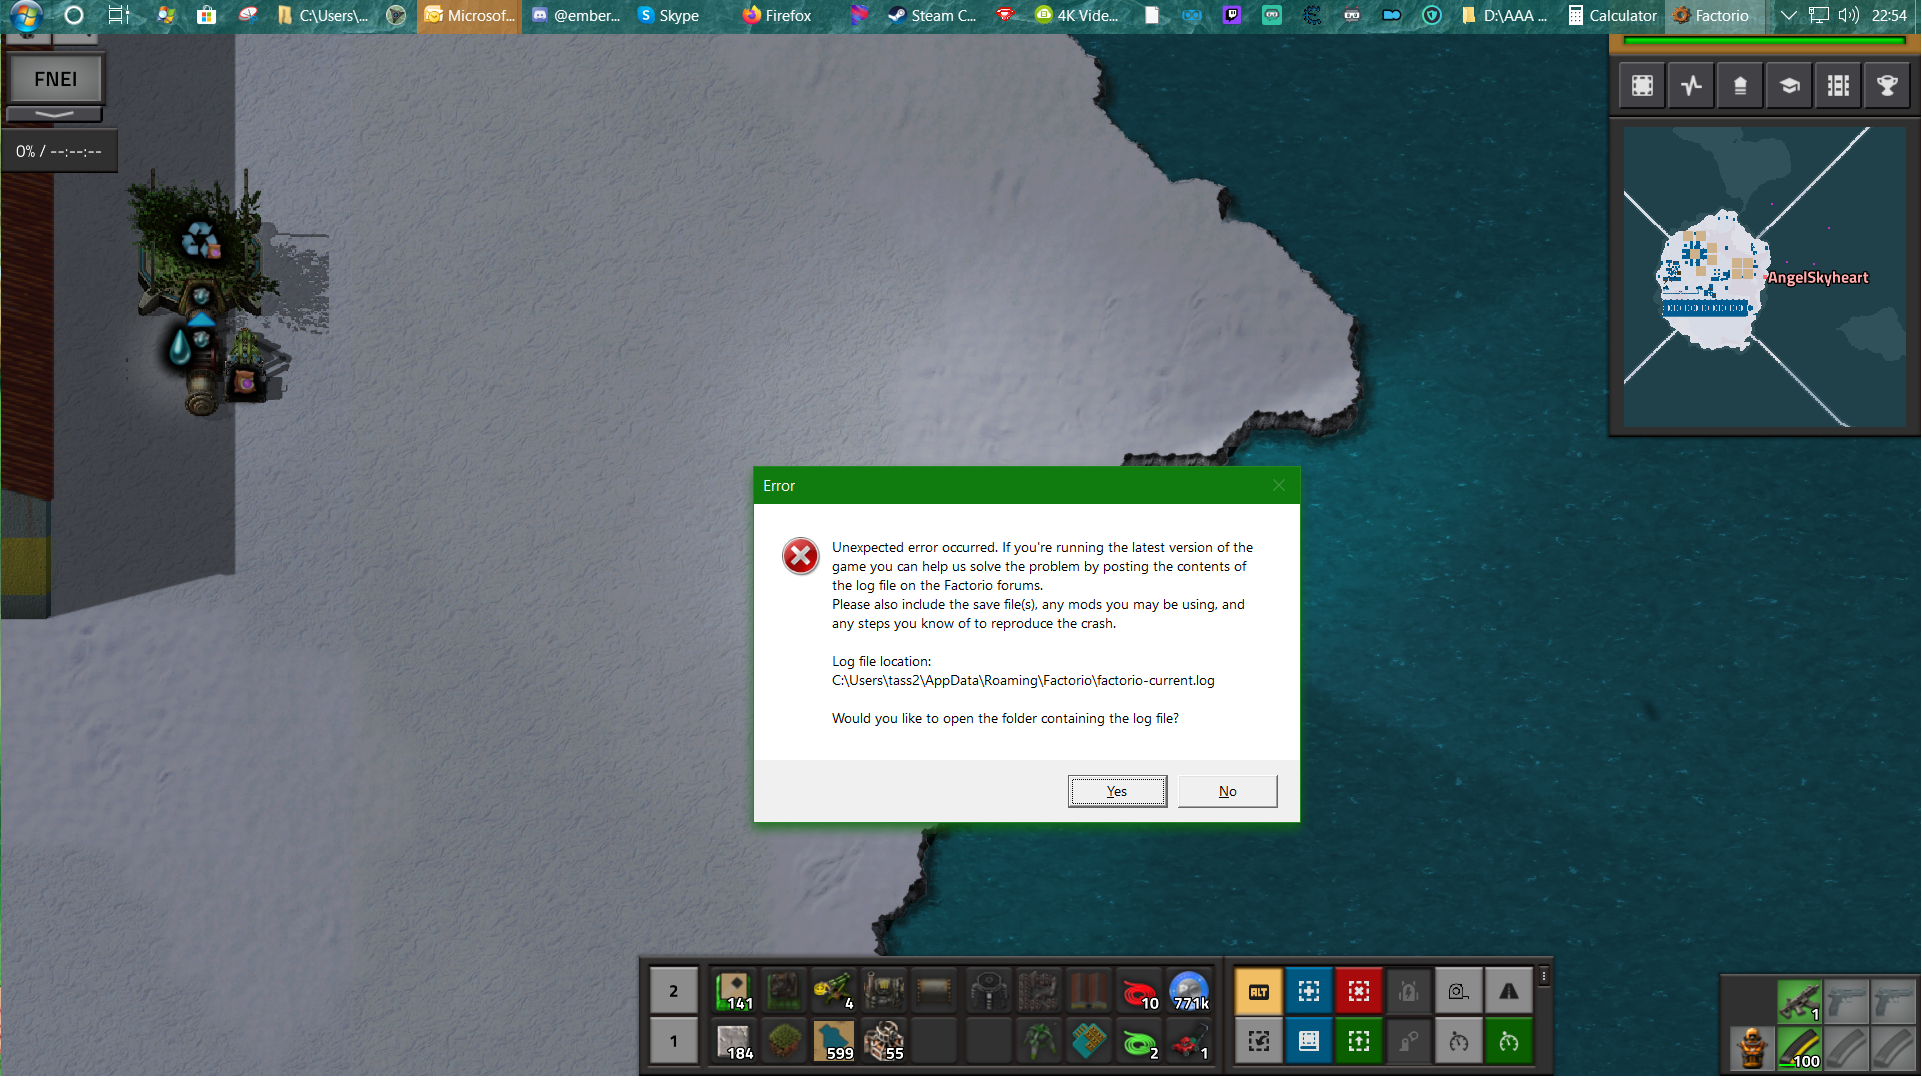Open the Steam taskbar entry
This screenshot has height=1080, width=1922.
click(932, 16)
